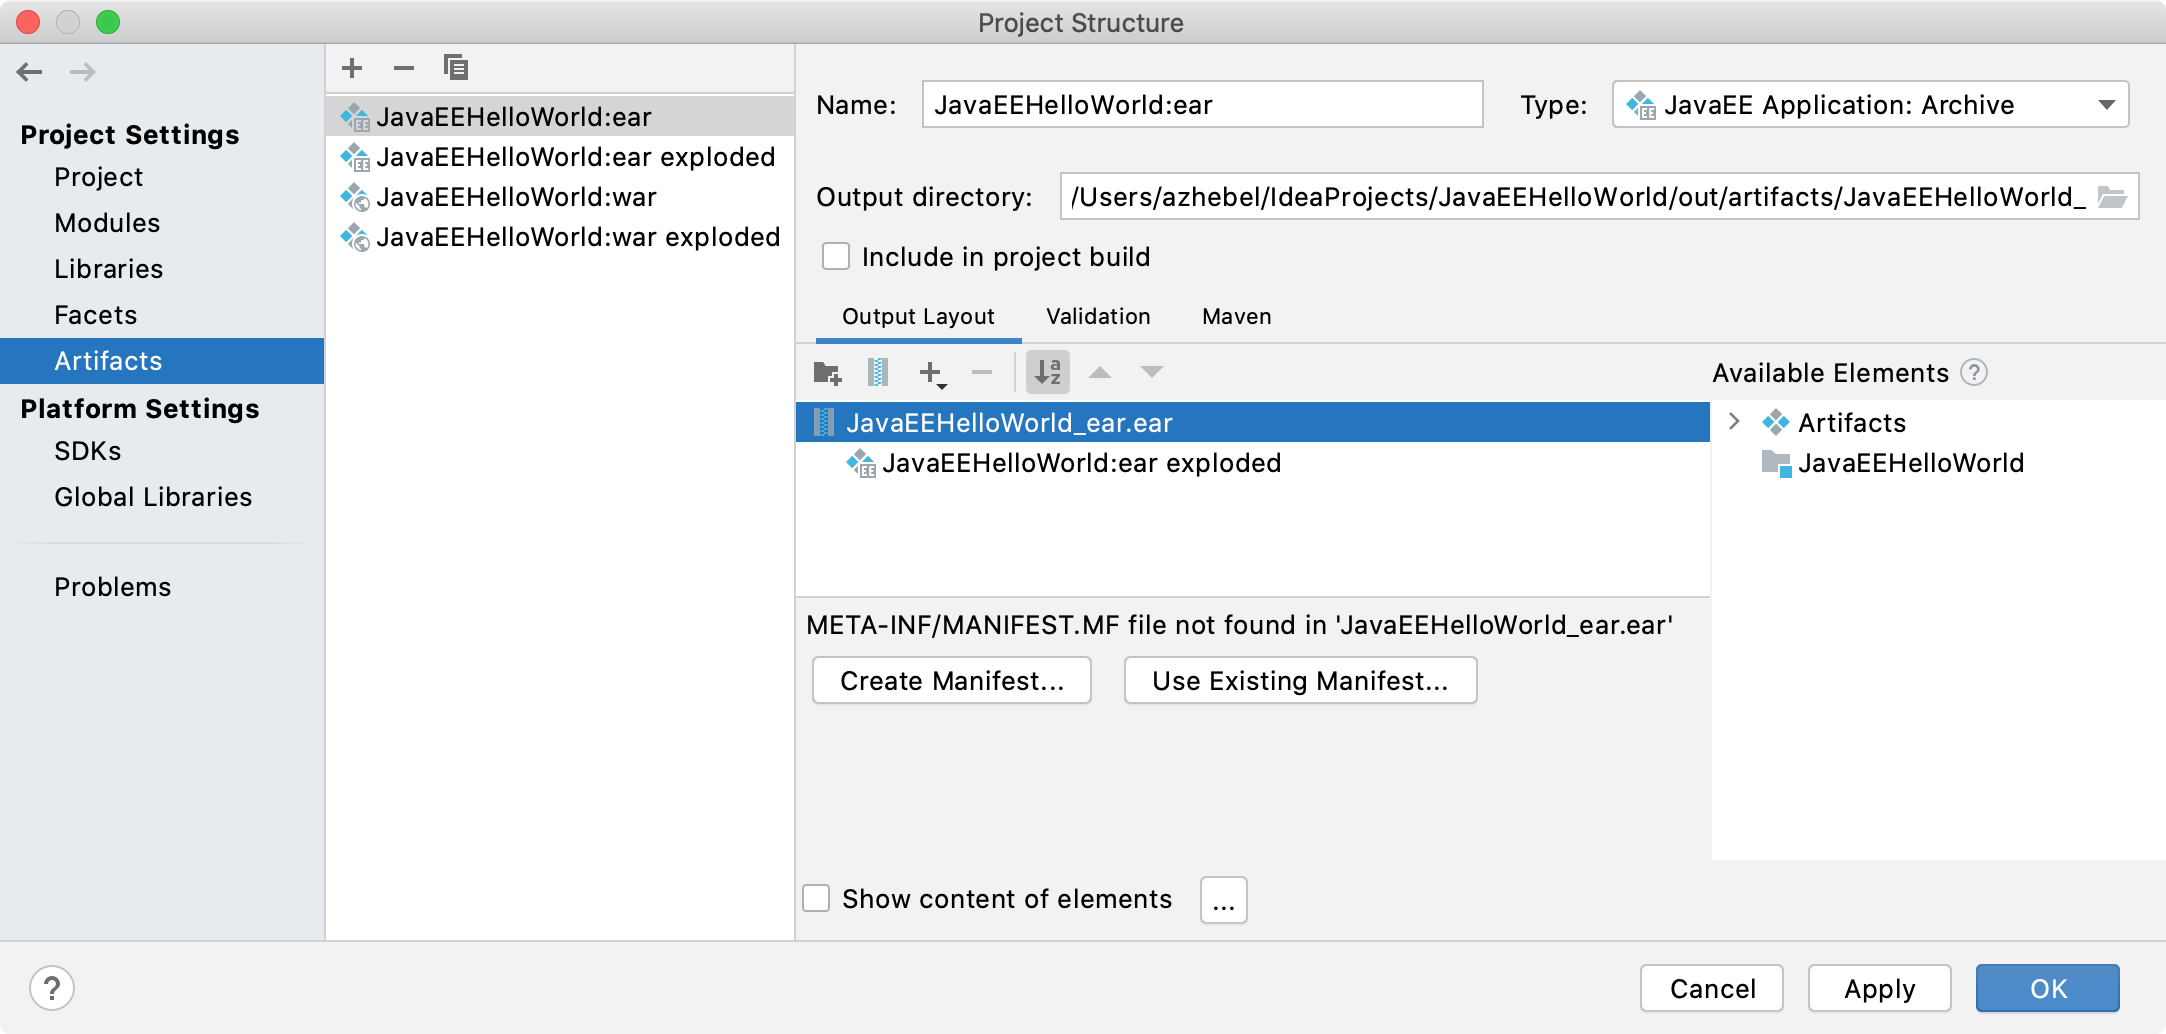The width and height of the screenshot is (2166, 1034).
Task: Switch to the Validation tab
Action: [x=1098, y=316]
